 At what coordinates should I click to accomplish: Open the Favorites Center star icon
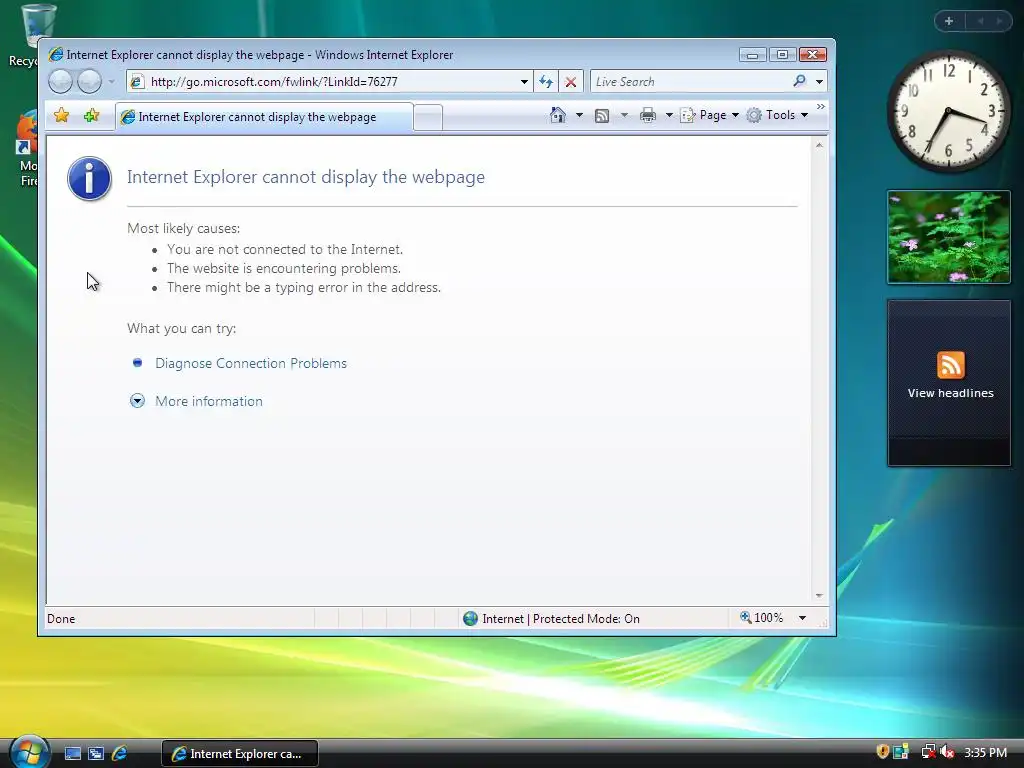point(61,116)
